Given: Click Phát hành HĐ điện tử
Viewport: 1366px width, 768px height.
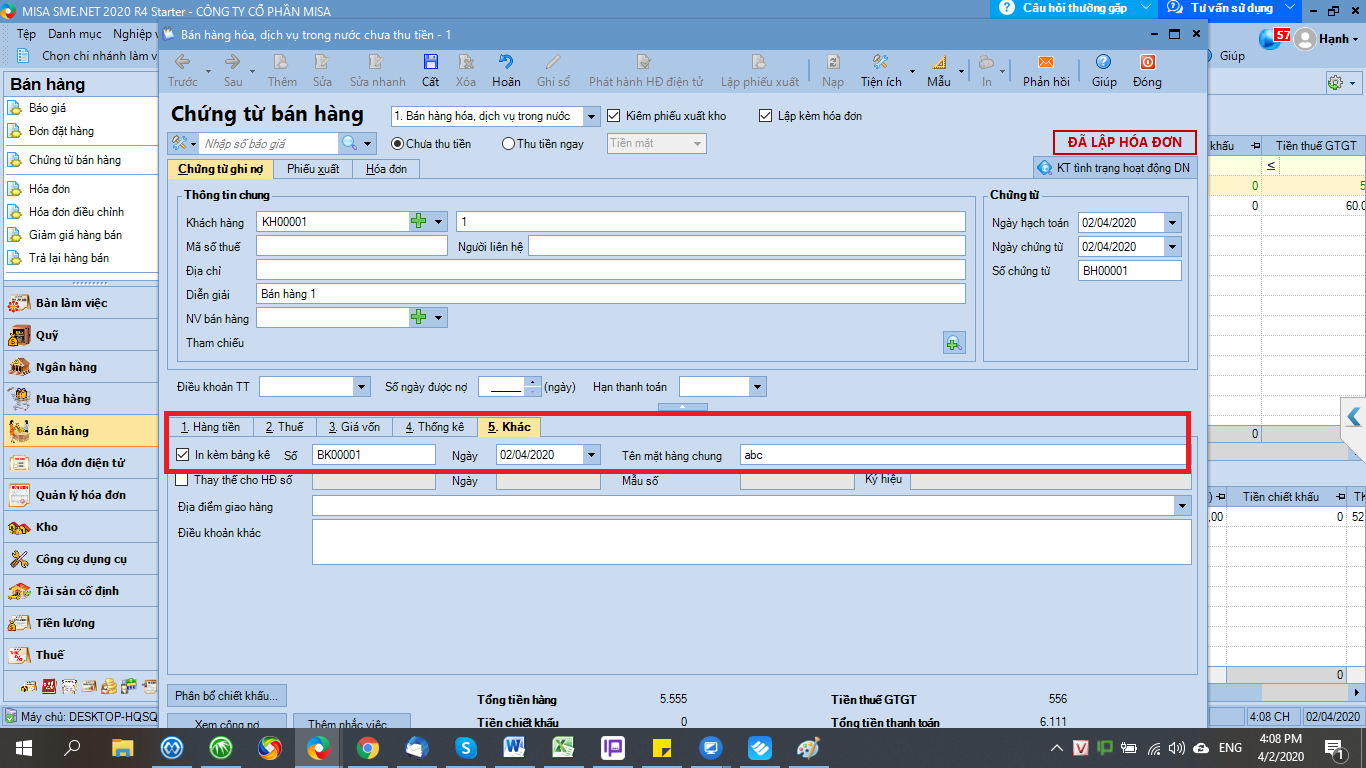Looking at the screenshot, I should (x=646, y=70).
